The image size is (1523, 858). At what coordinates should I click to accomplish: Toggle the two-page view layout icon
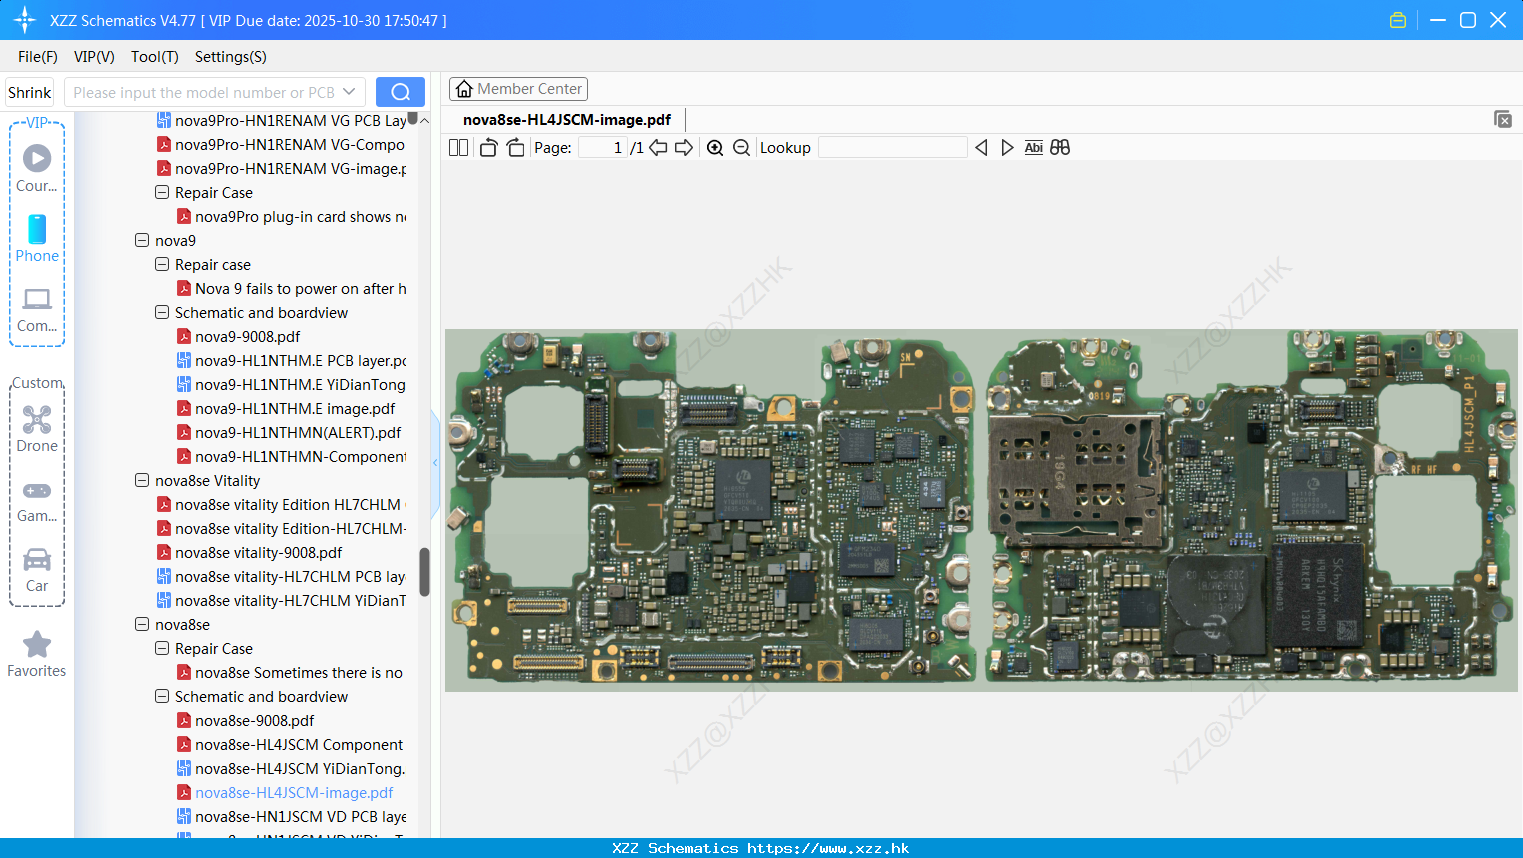click(458, 148)
